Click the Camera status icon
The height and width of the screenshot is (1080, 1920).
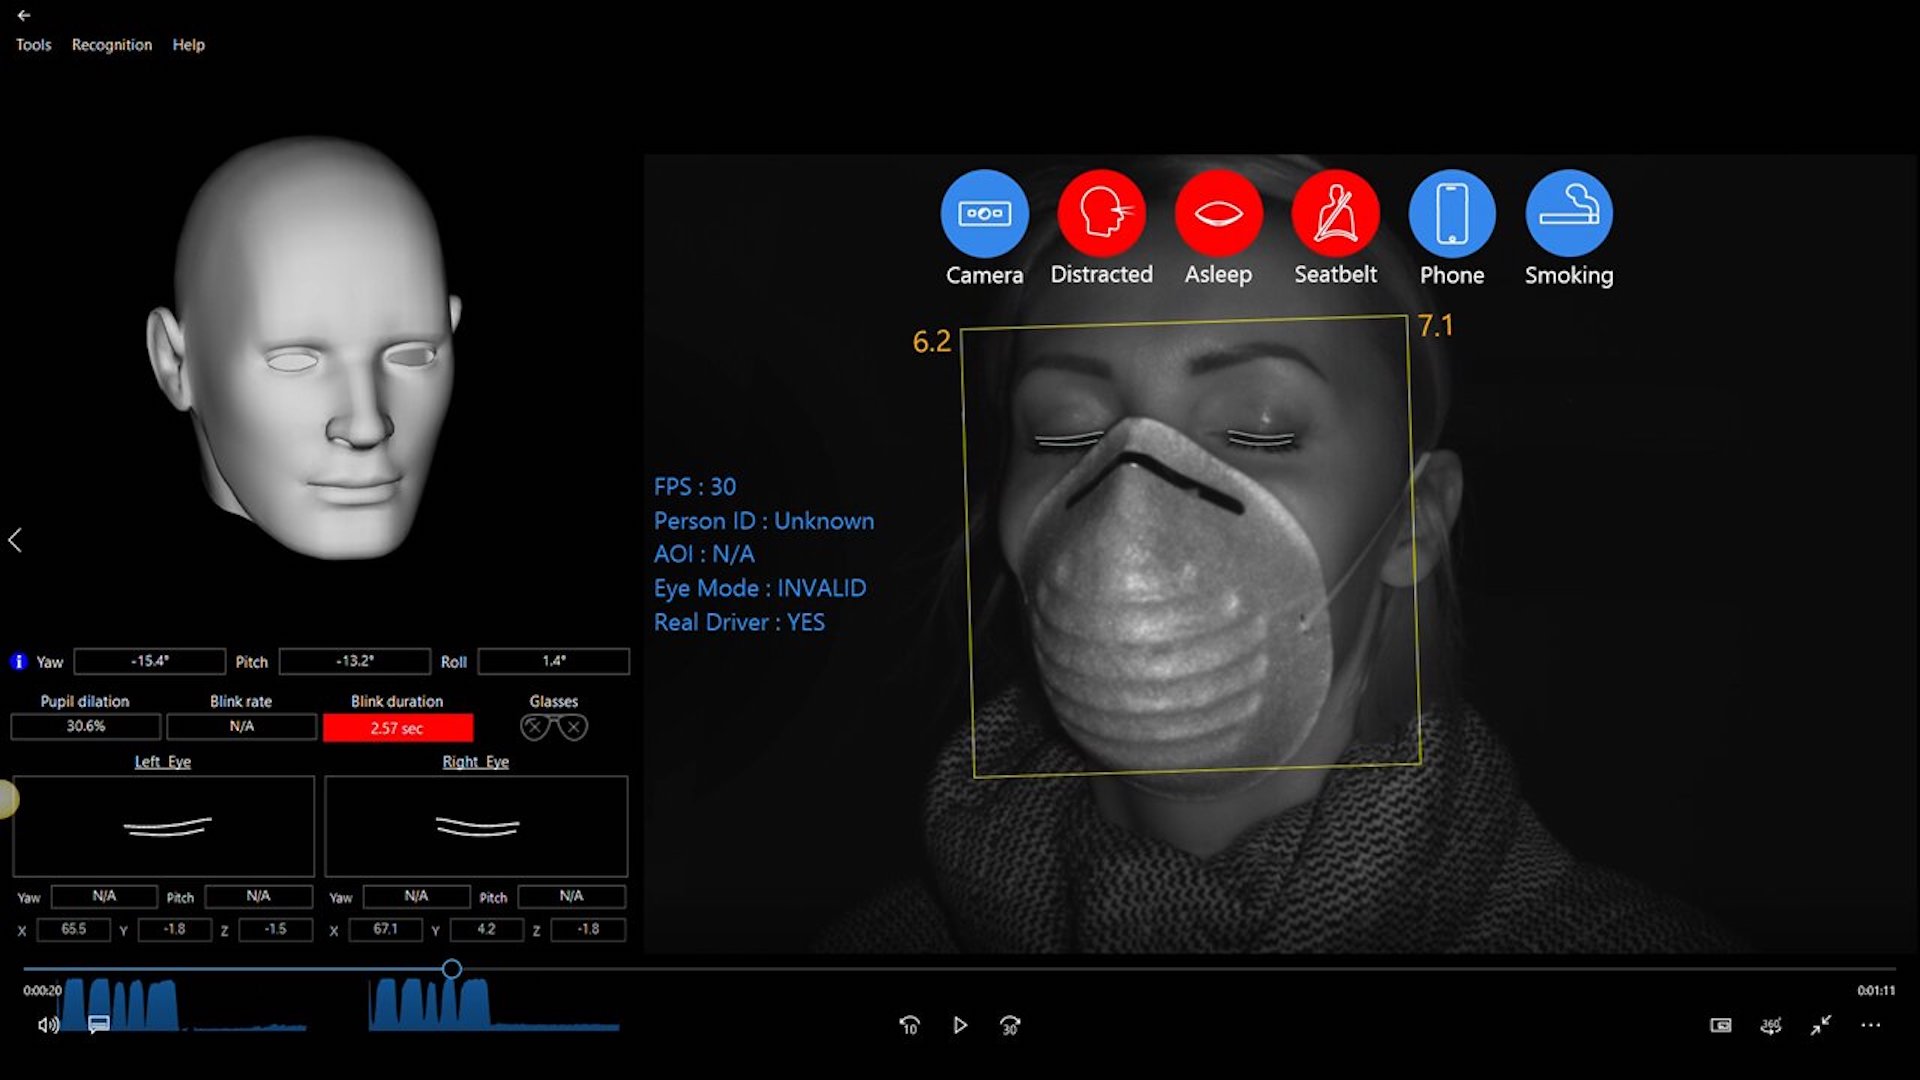click(x=984, y=213)
